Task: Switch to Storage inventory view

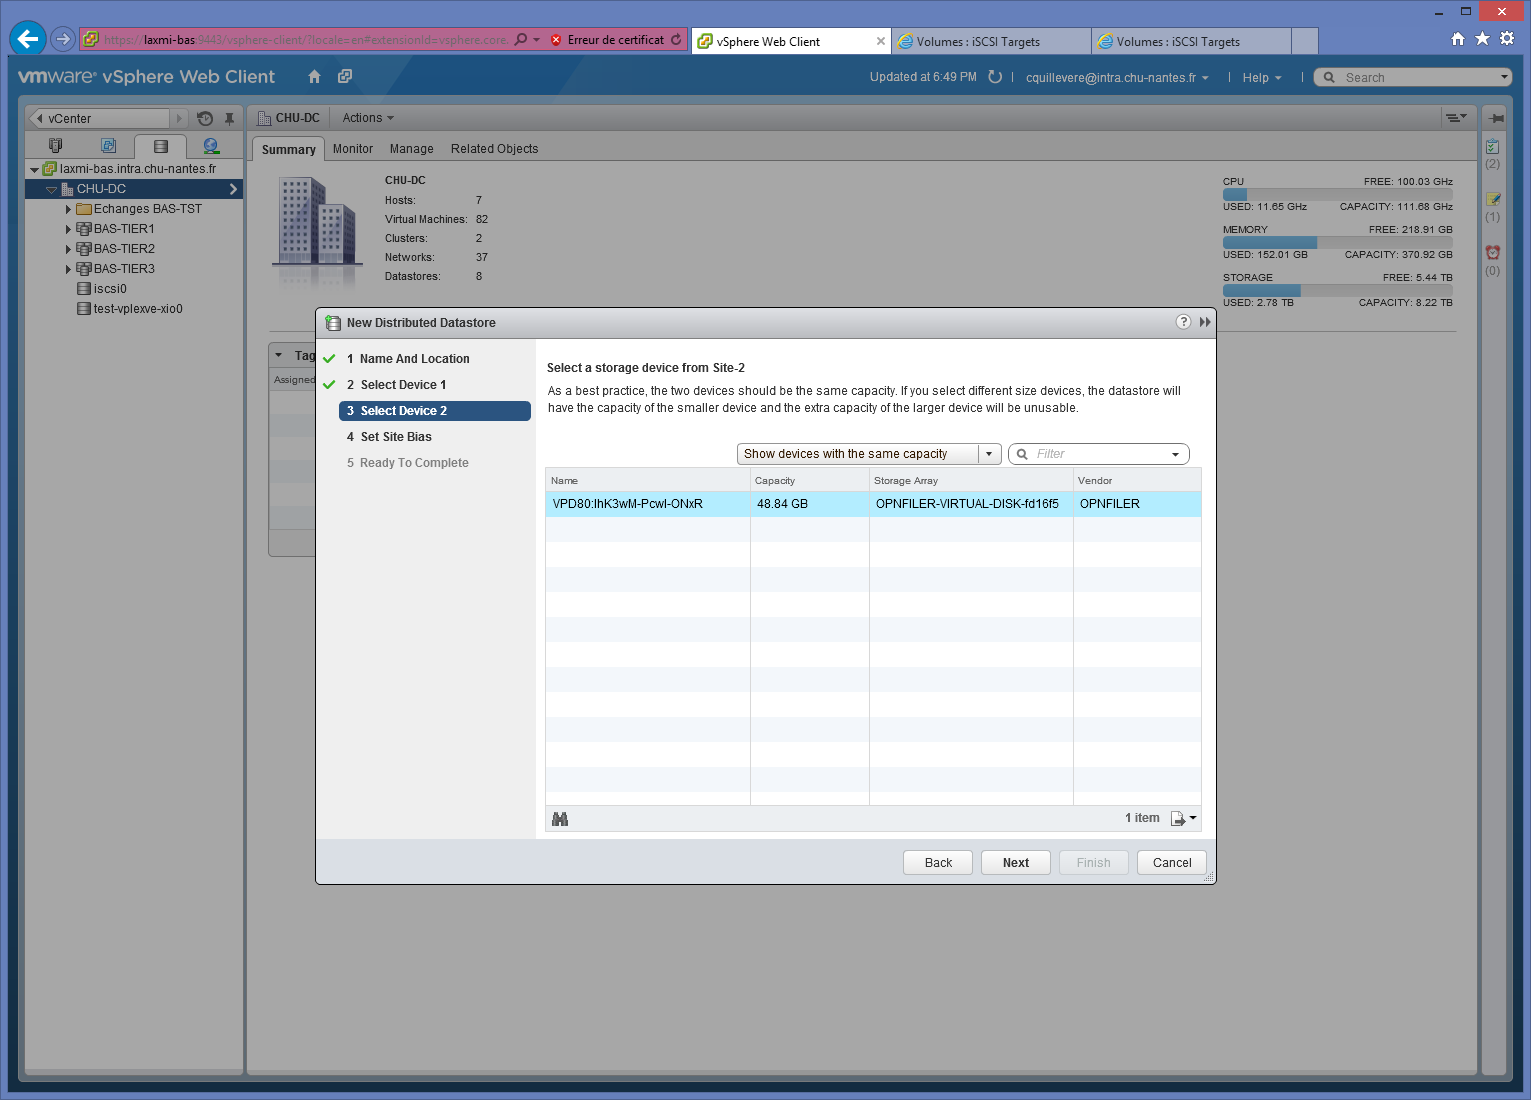Action: click(x=160, y=146)
